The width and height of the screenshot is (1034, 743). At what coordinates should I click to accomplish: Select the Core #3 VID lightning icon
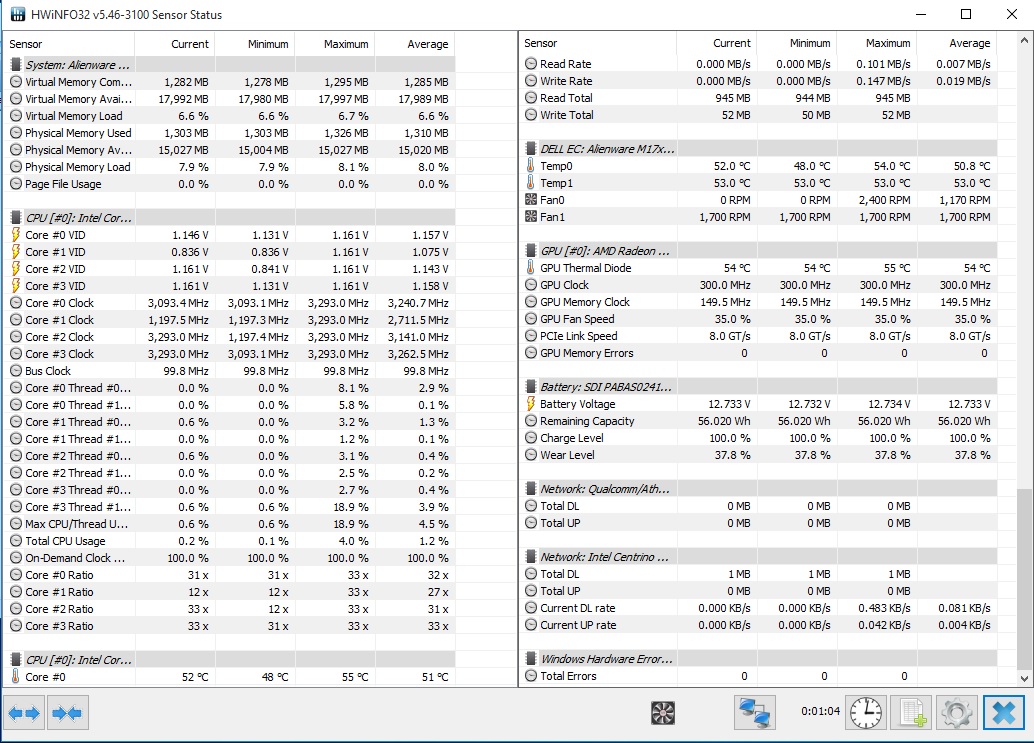tap(16, 285)
